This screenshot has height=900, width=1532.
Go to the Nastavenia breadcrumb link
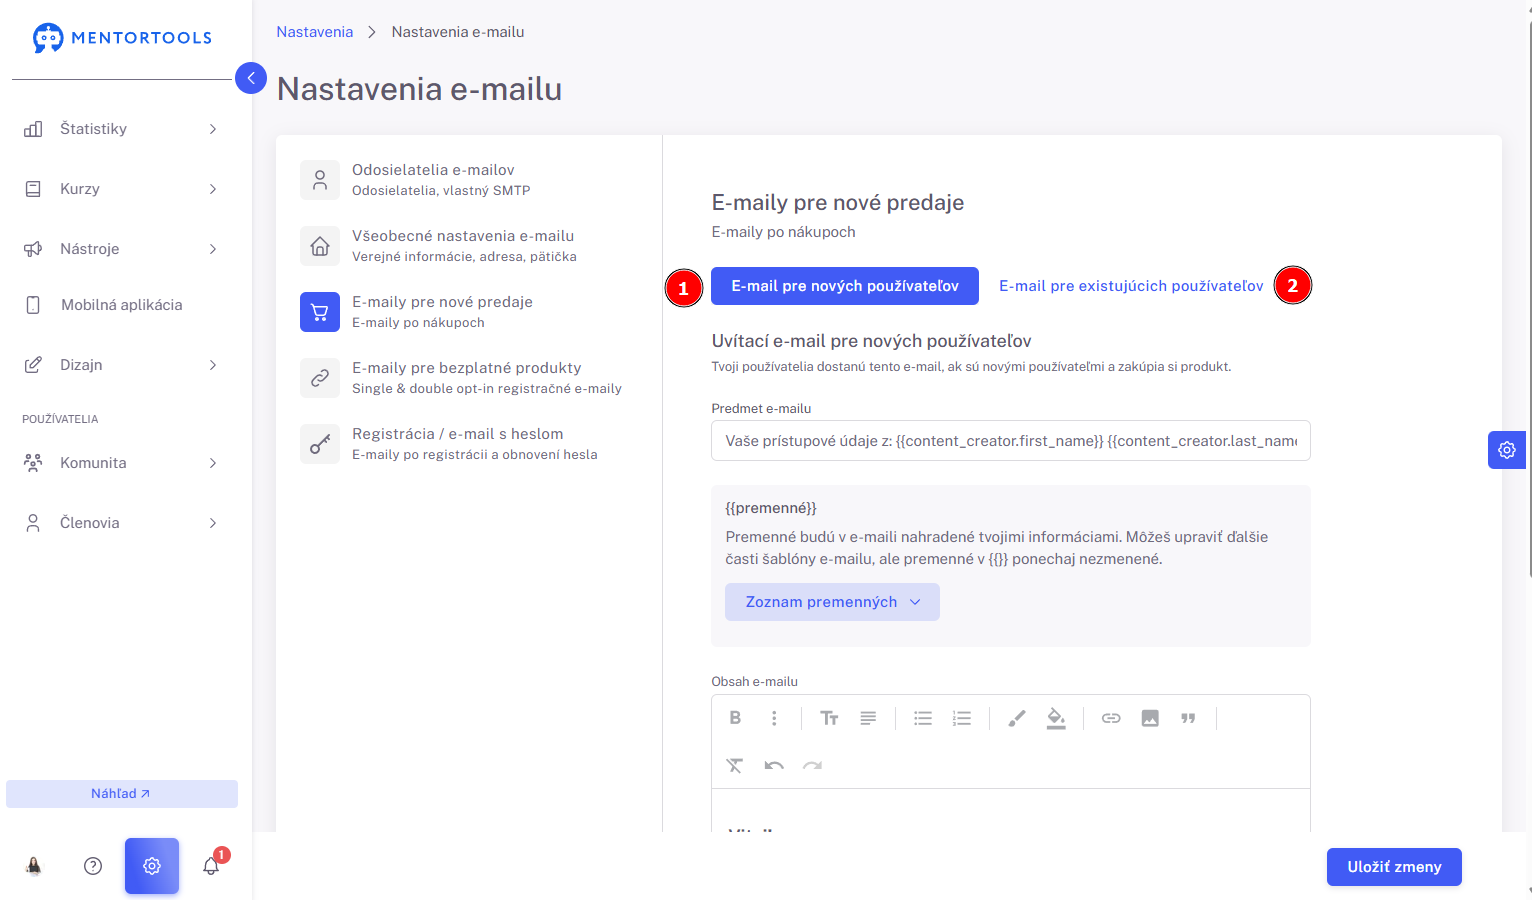[x=315, y=32]
